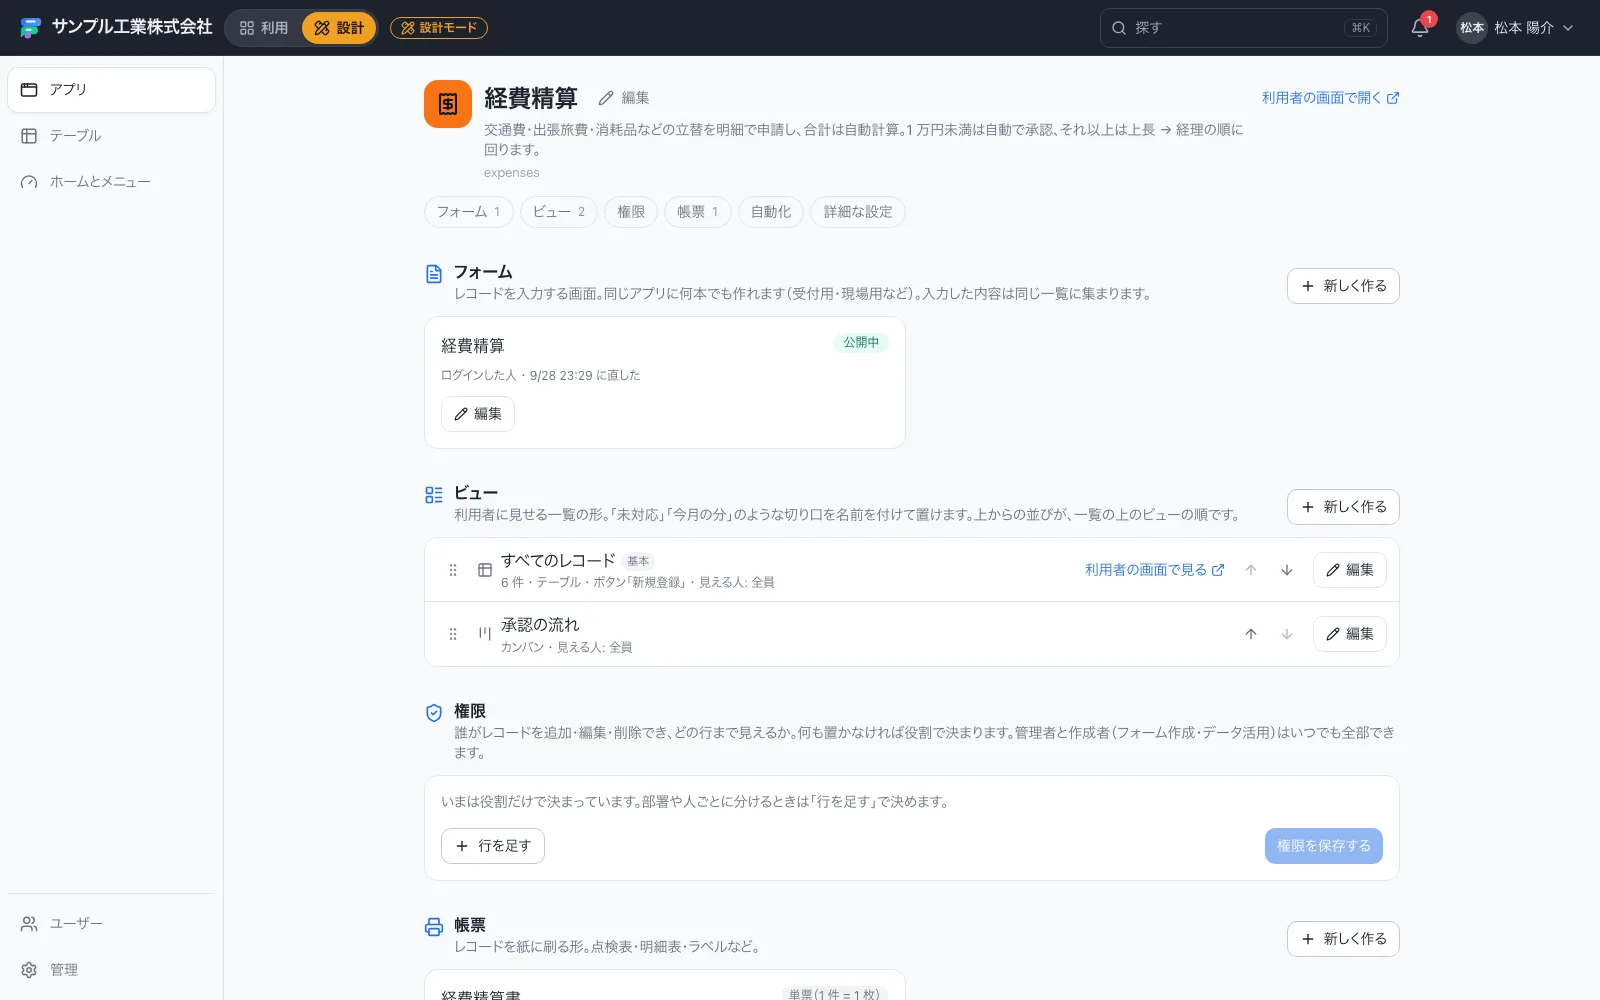Click table icon of すべてのレコード view
The width and height of the screenshot is (1600, 1000).
(485, 570)
